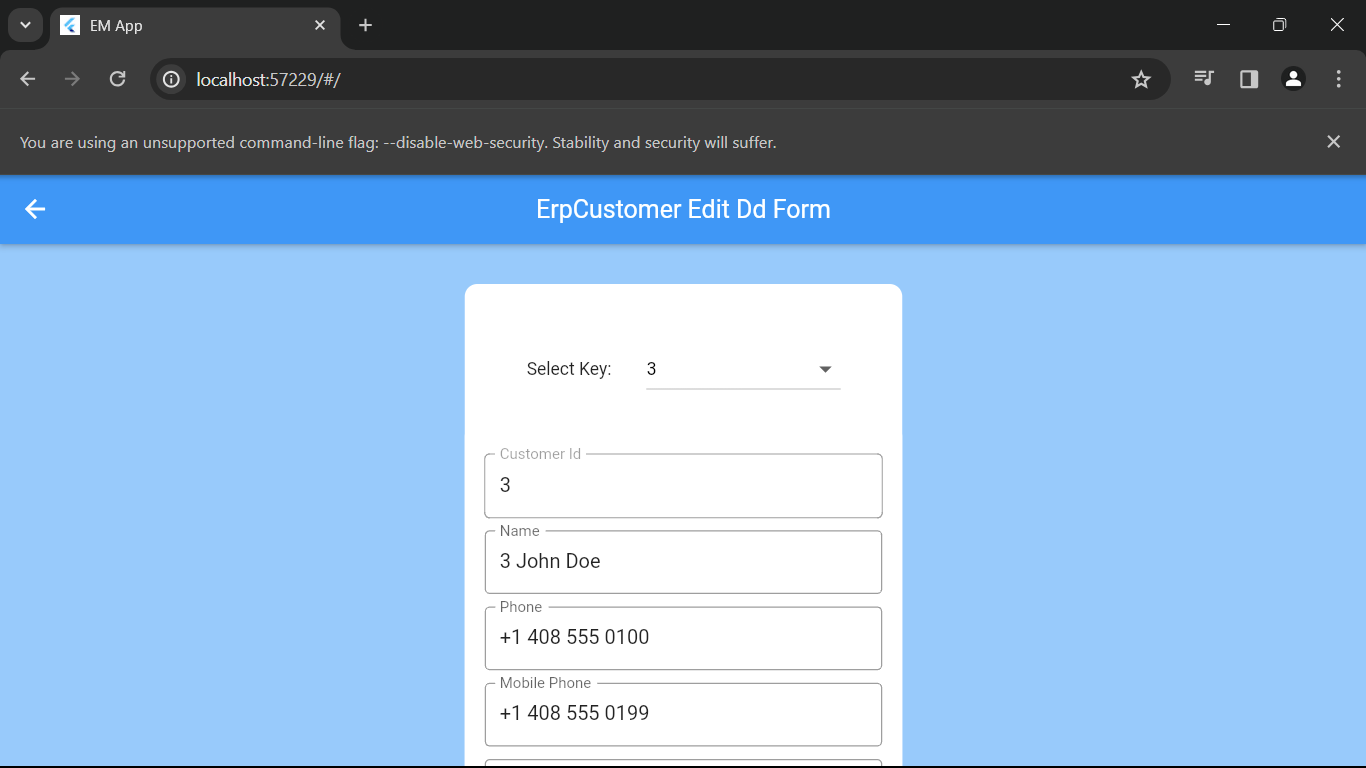This screenshot has width=1366, height=768.
Task: Open the Chrome three-dot menu
Action: 1338,79
